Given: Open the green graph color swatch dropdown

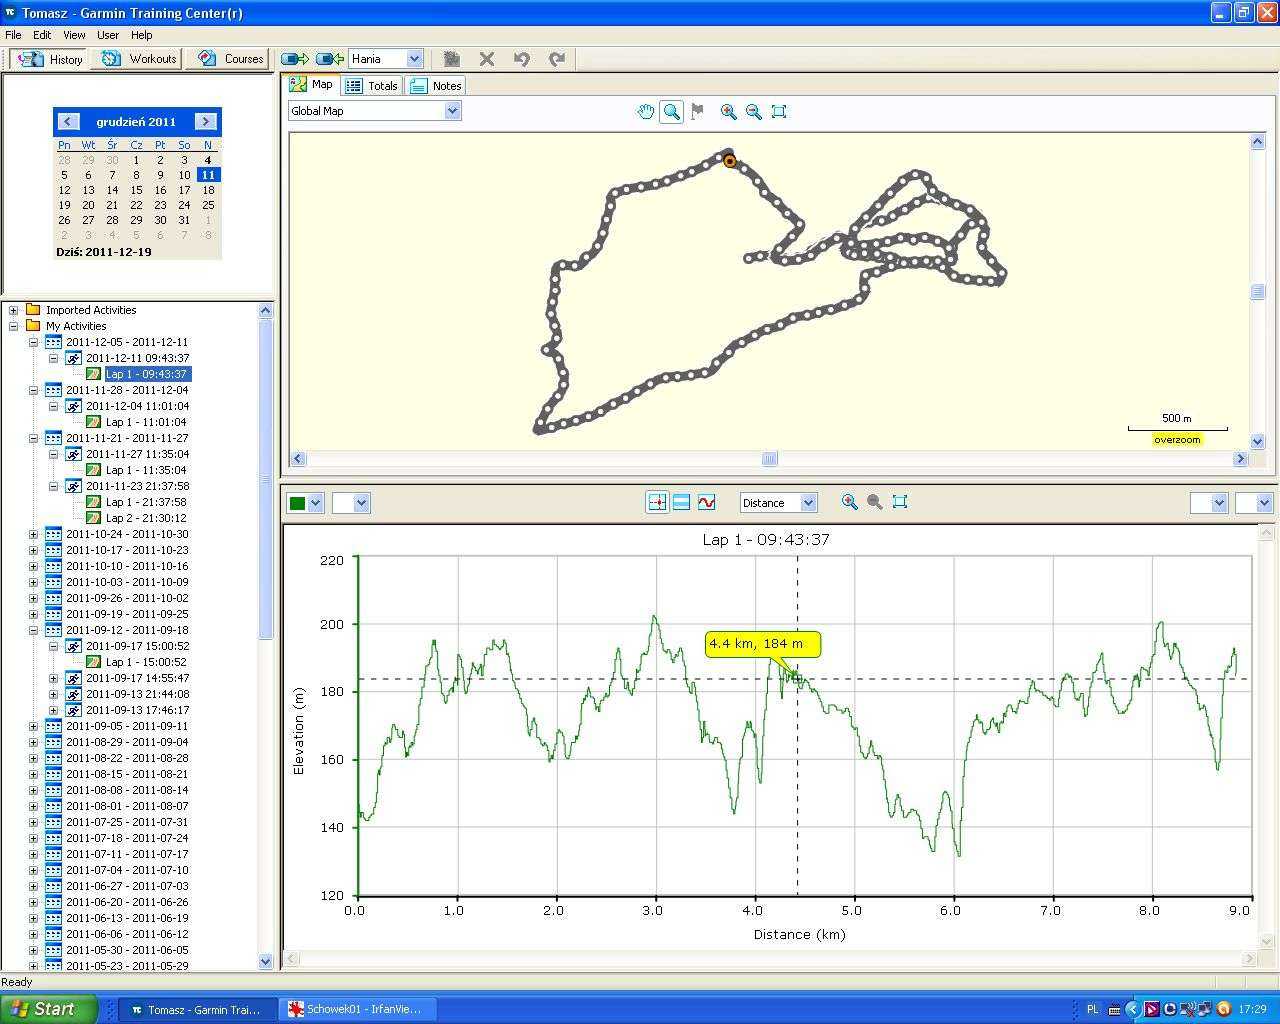Looking at the screenshot, I should point(315,503).
